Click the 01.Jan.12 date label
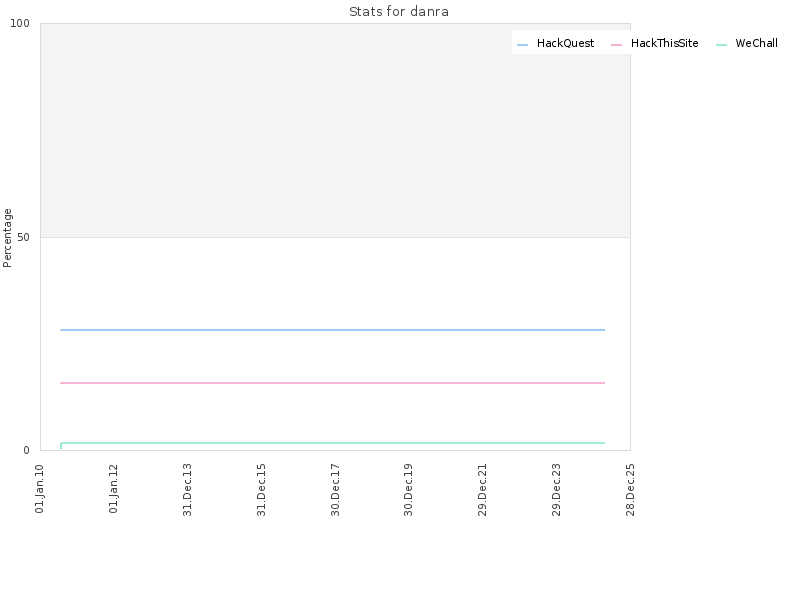Screen dimensions: 800x600 pyautogui.click(x=114, y=489)
